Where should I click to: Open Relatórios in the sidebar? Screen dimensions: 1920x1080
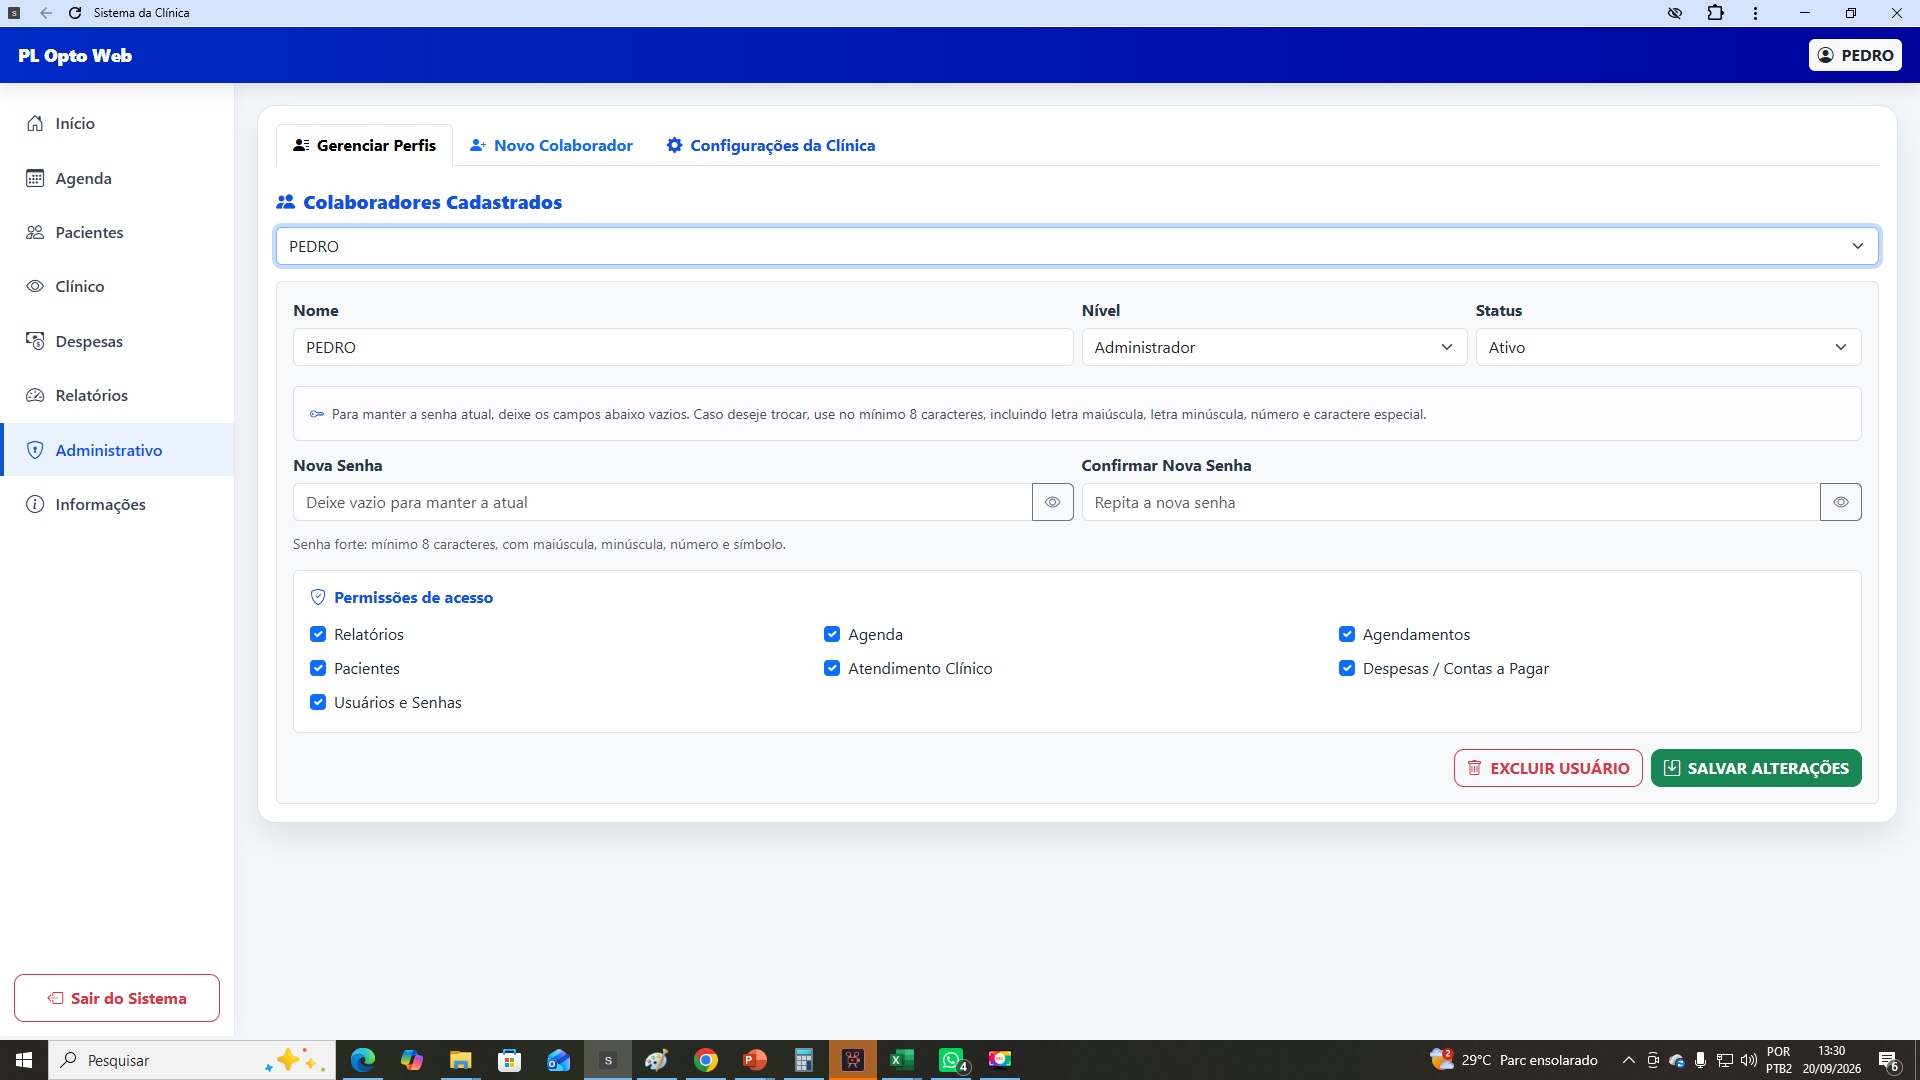tap(117, 395)
